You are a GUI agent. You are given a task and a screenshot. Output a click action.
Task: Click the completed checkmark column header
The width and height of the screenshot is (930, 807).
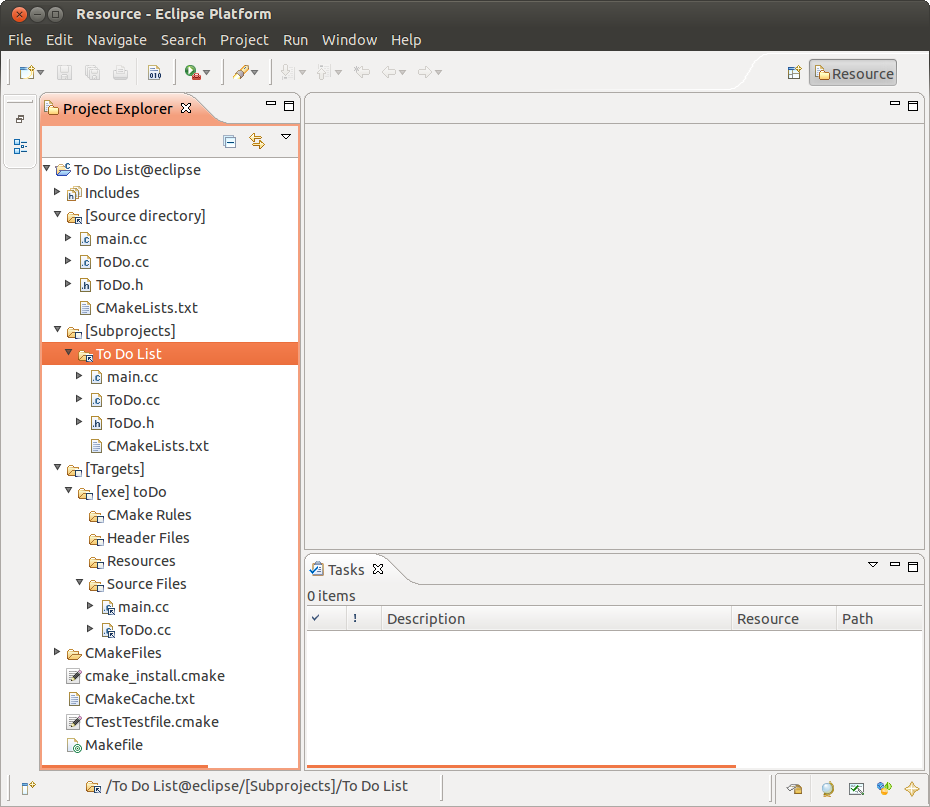click(x=326, y=618)
